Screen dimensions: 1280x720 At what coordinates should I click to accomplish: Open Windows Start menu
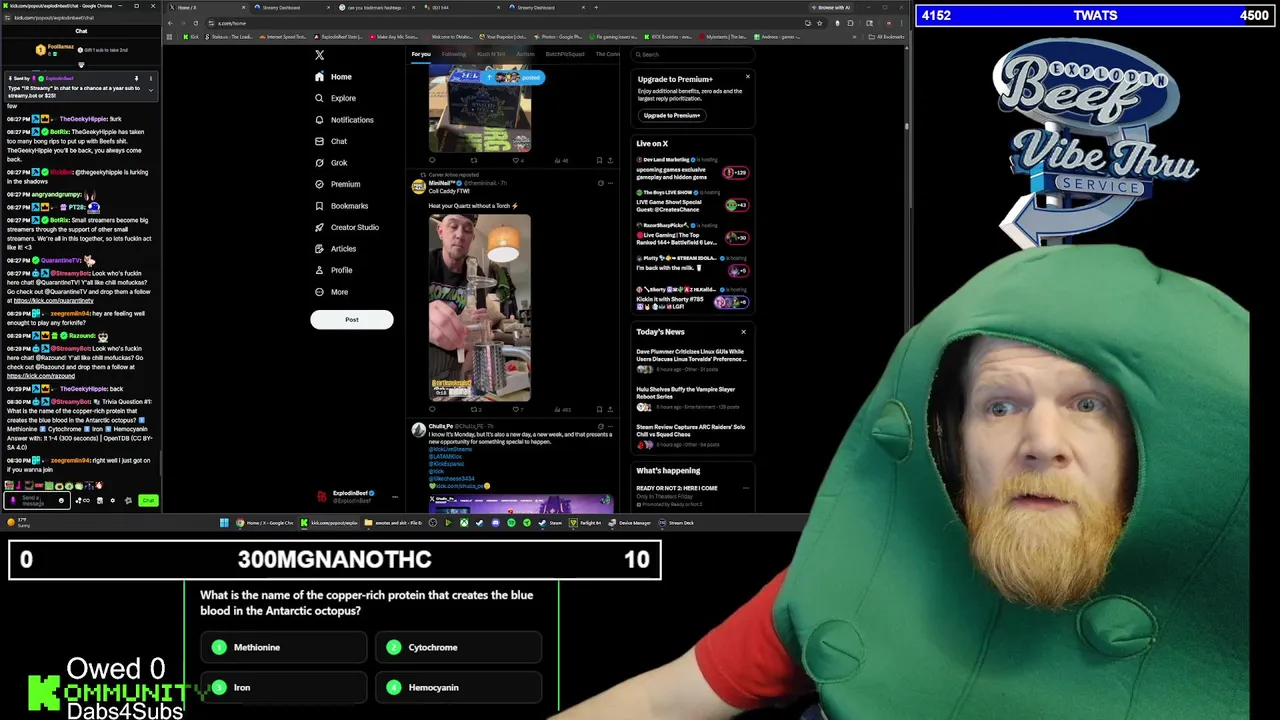[x=224, y=523]
